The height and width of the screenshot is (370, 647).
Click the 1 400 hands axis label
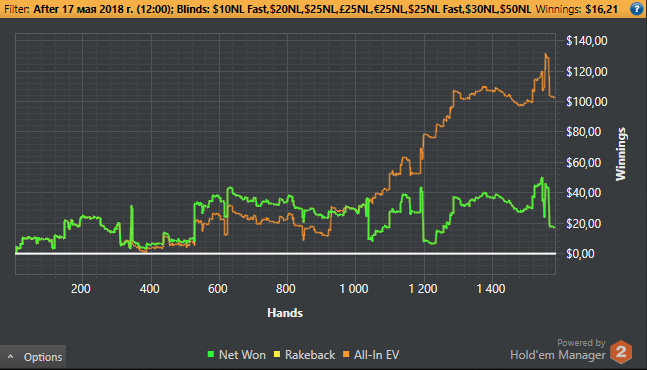[491, 289]
